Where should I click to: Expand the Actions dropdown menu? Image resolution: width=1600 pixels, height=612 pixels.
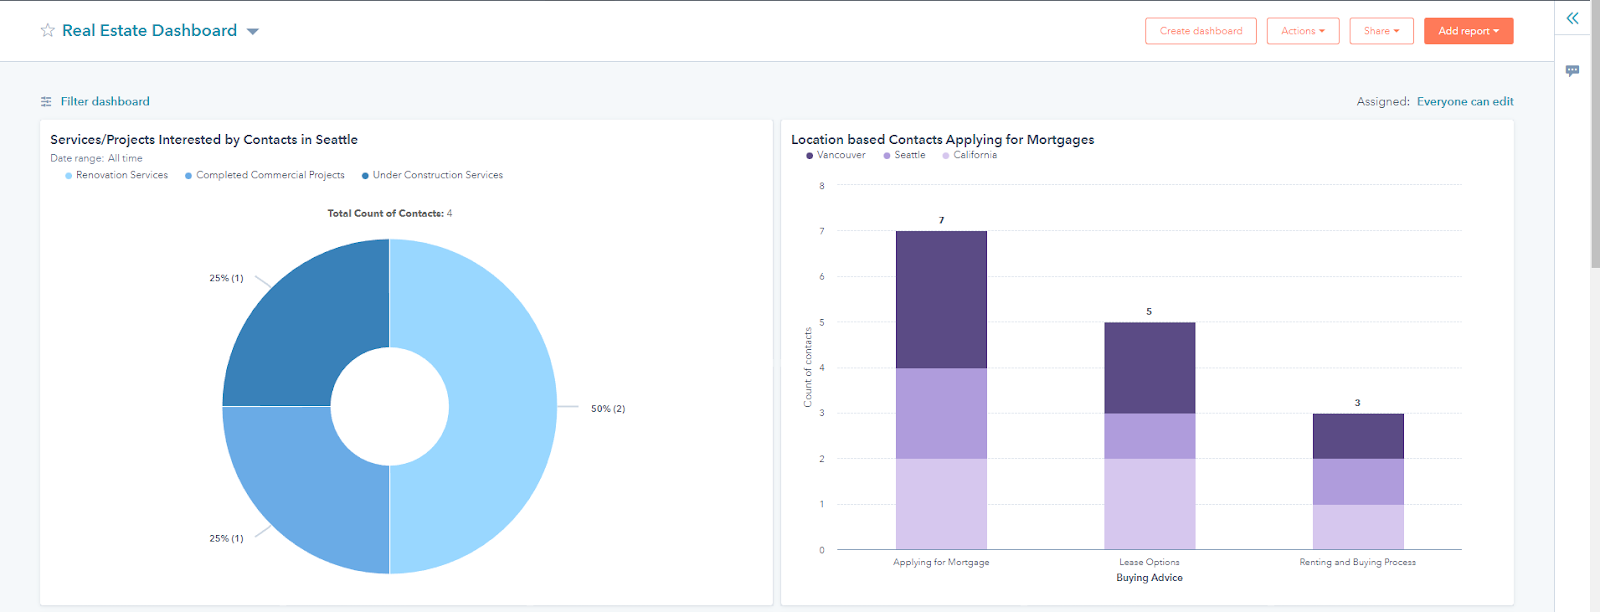1302,31
